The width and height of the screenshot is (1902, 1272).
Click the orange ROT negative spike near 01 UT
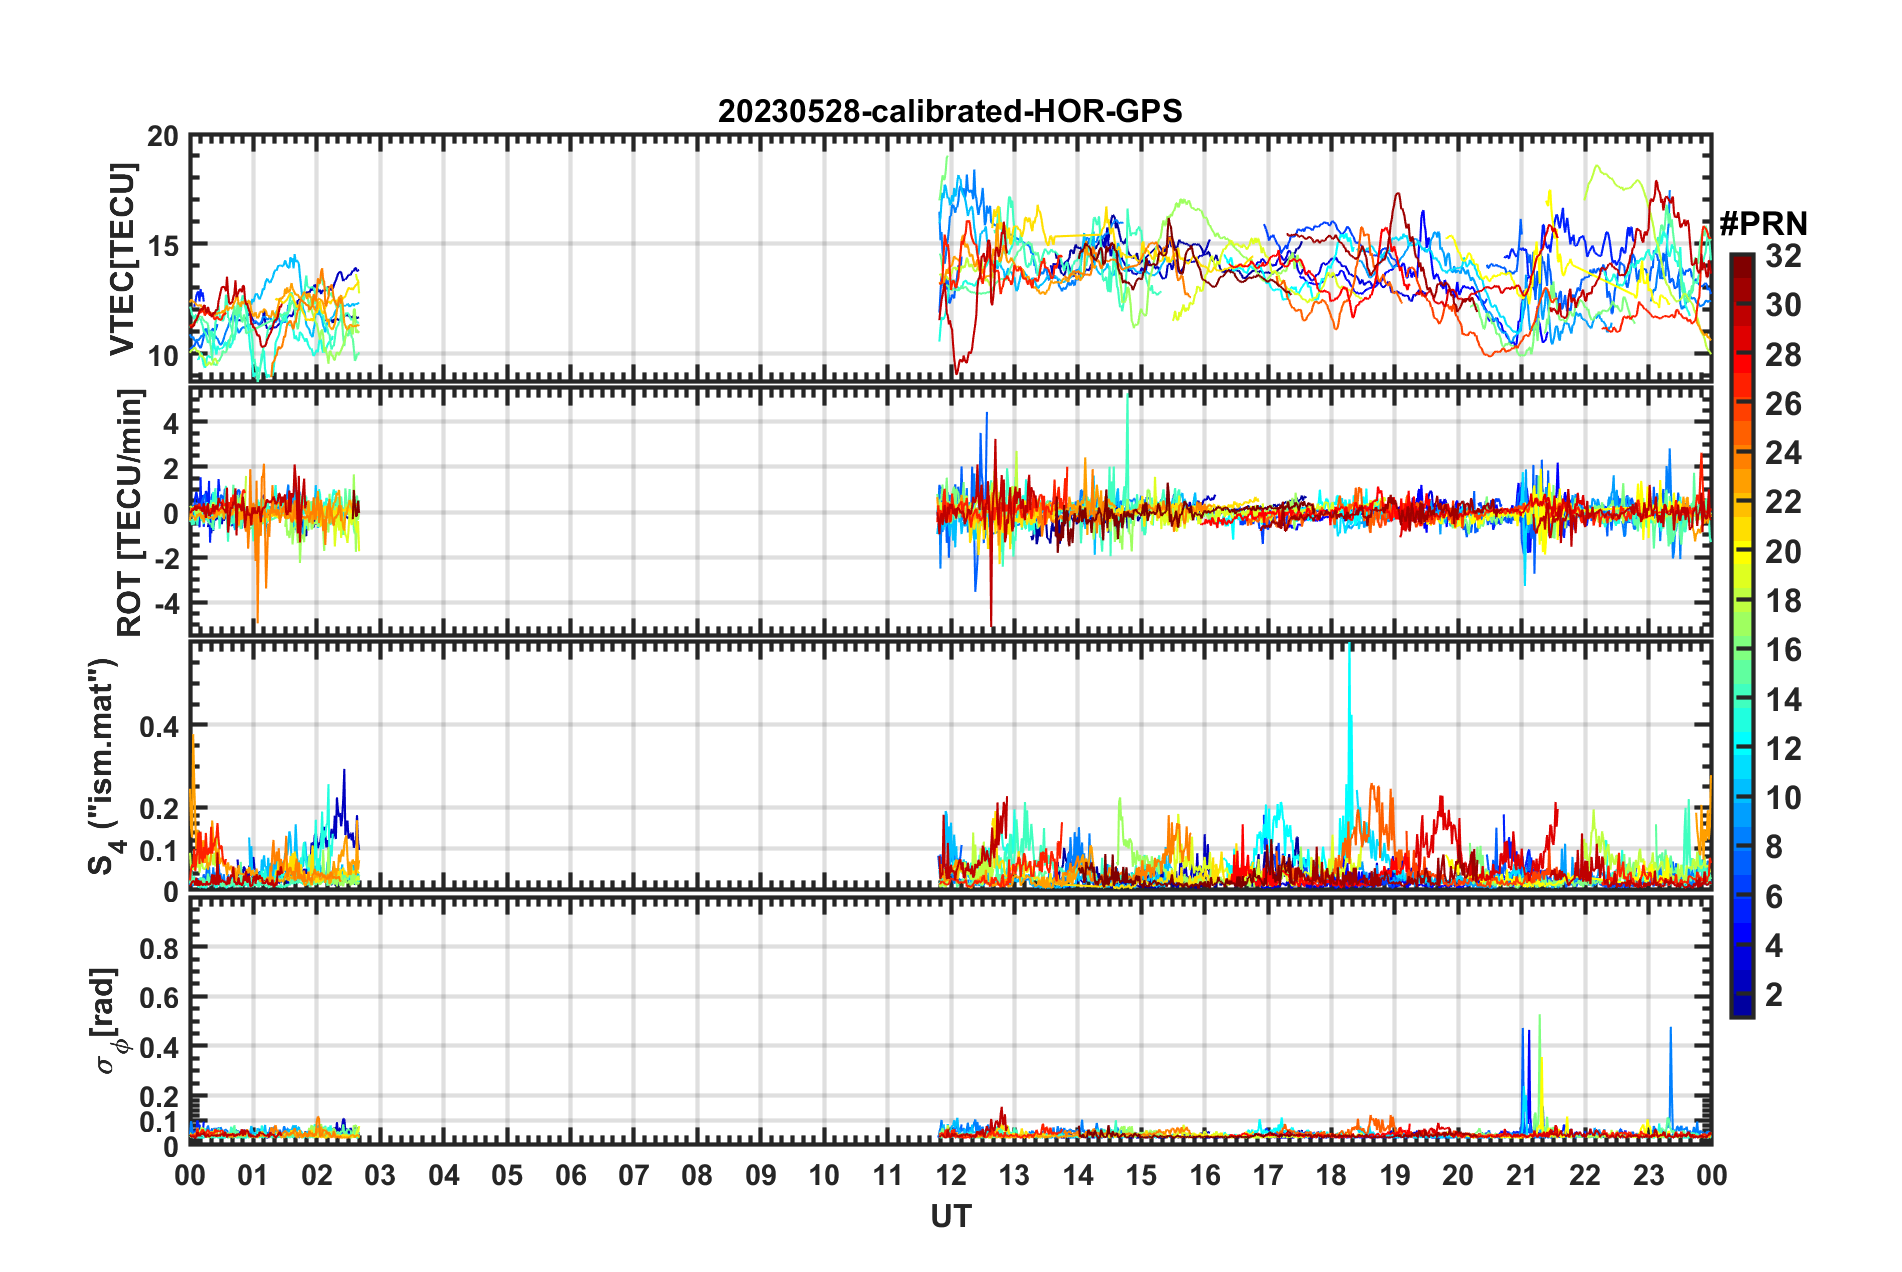click(x=258, y=570)
